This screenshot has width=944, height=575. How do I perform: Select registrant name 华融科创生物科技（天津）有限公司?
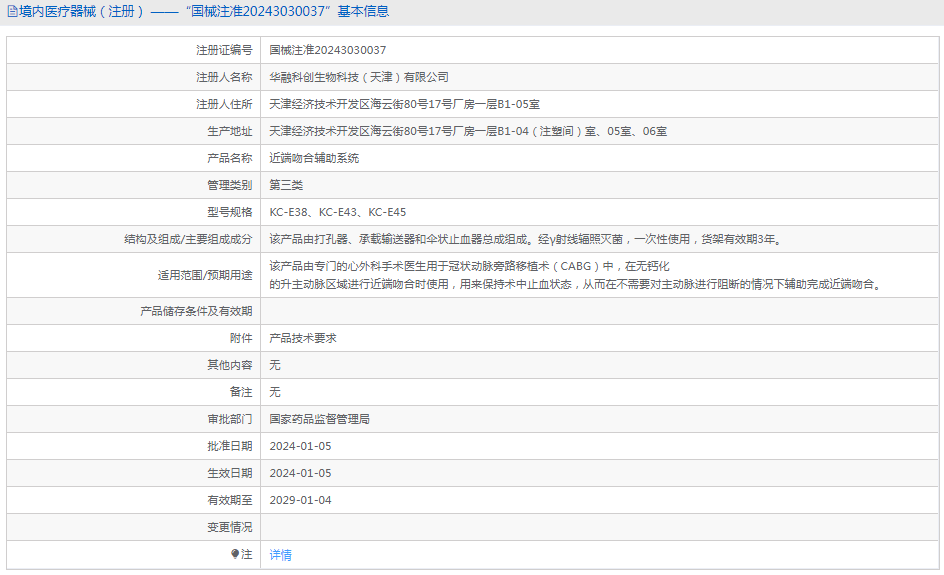click(359, 77)
